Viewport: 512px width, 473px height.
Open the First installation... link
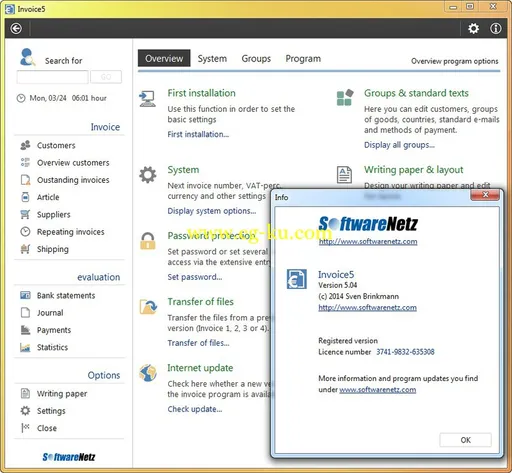click(198, 134)
